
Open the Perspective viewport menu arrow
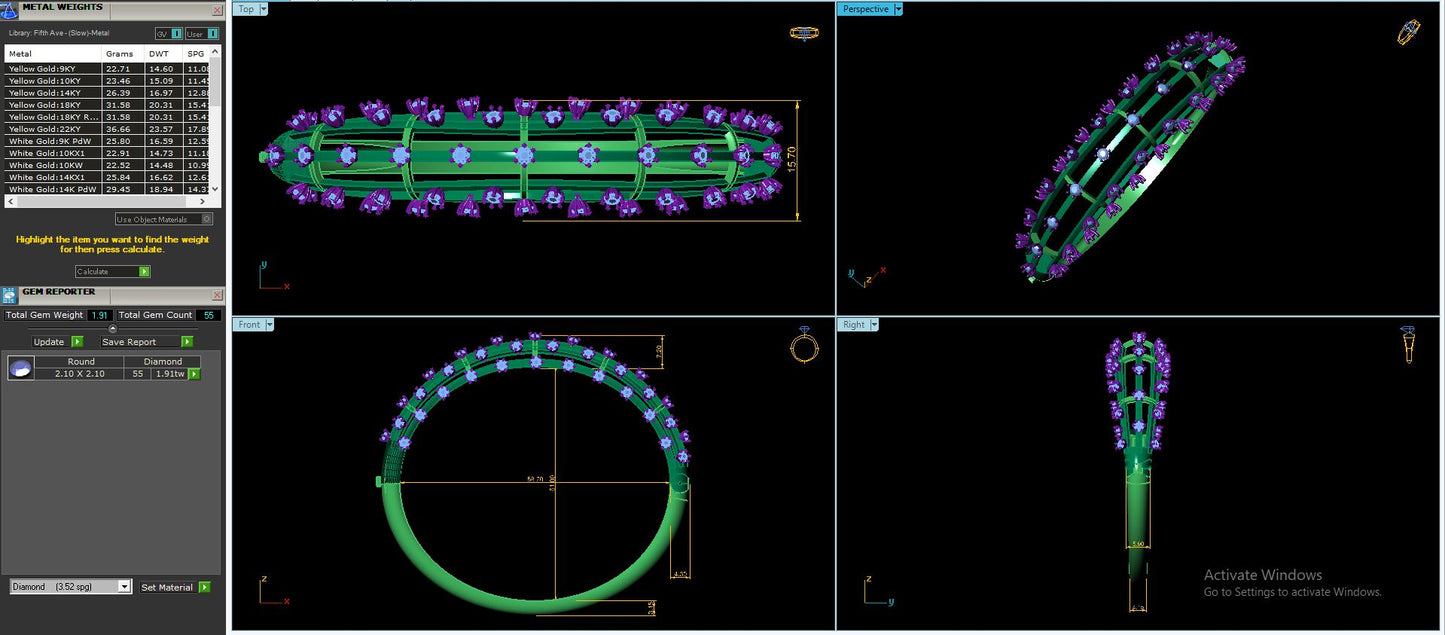pyautogui.click(x=898, y=9)
